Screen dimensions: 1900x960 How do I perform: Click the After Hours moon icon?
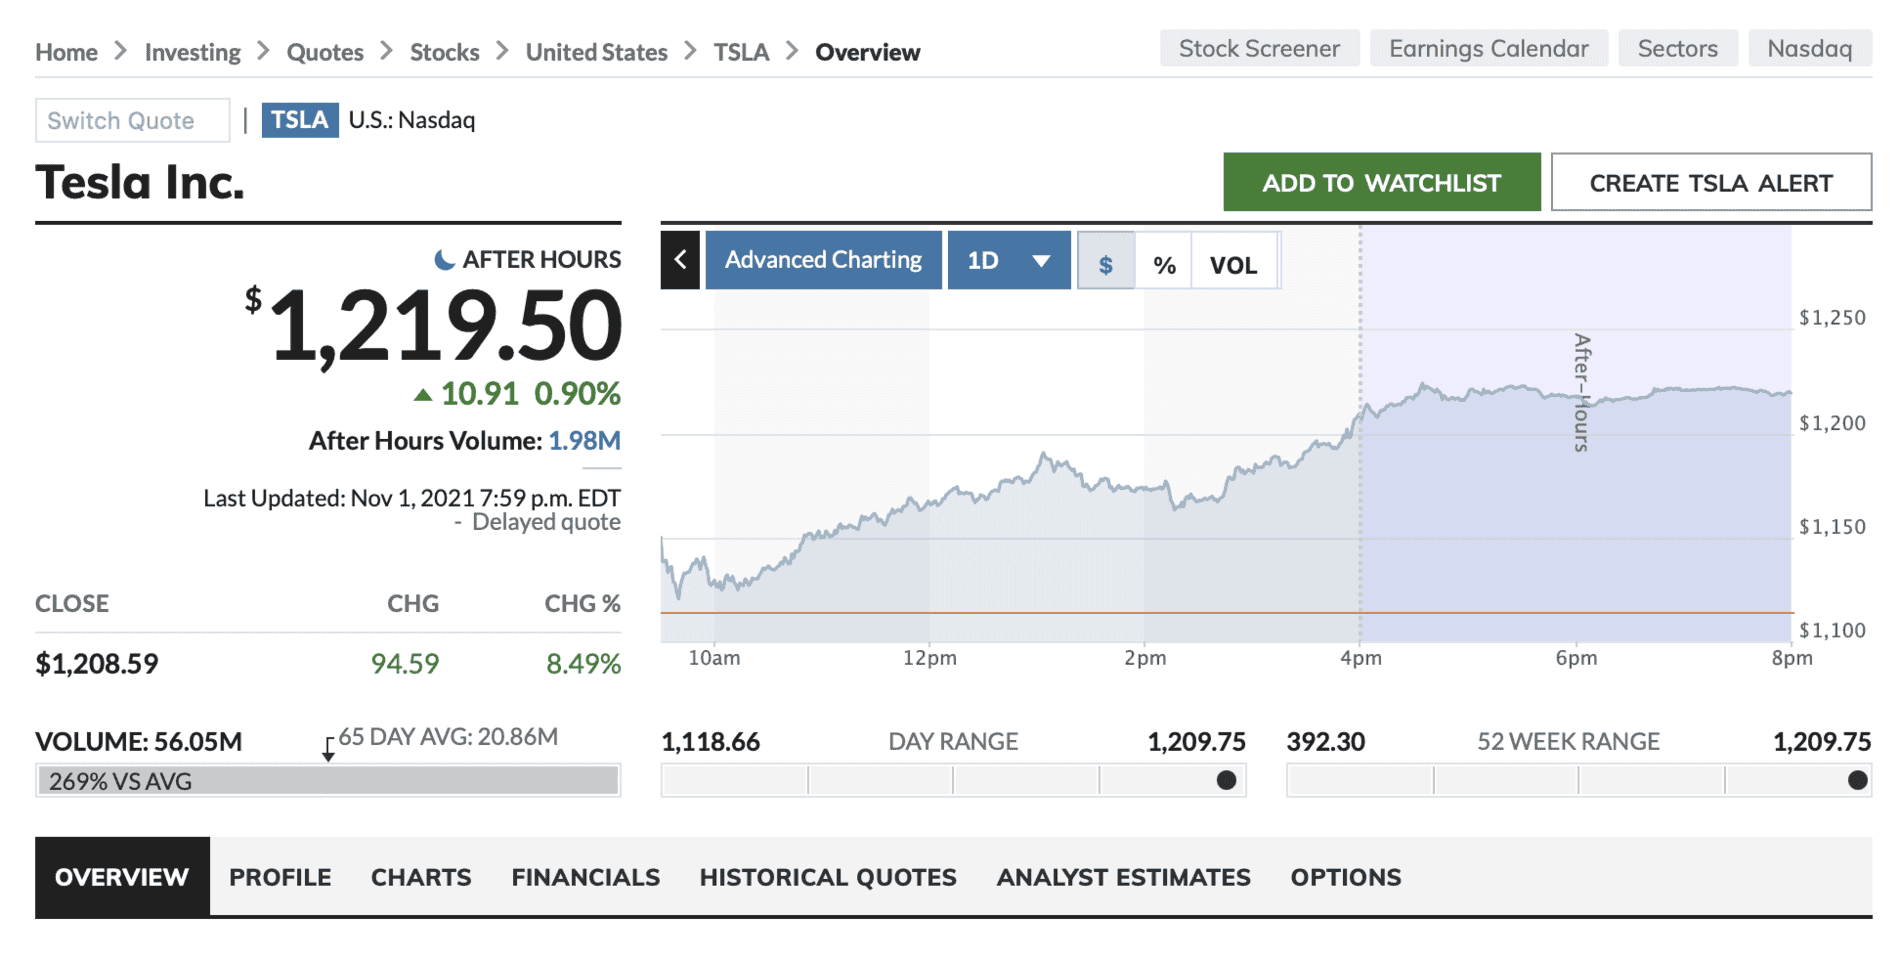(x=442, y=258)
